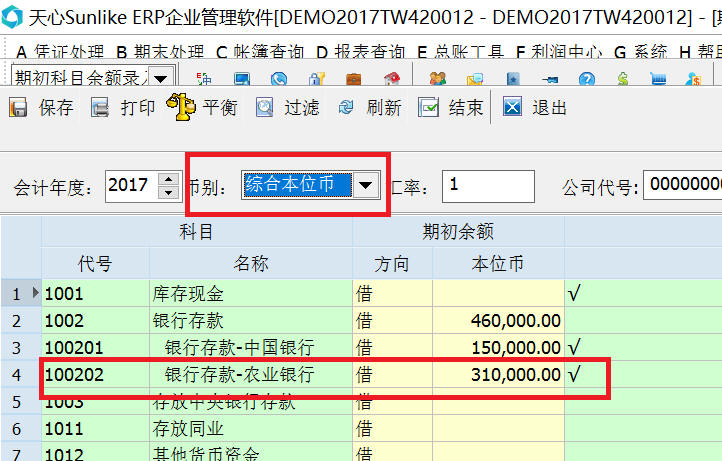Select the 银行存款-中国银行 name cell

click(251, 347)
